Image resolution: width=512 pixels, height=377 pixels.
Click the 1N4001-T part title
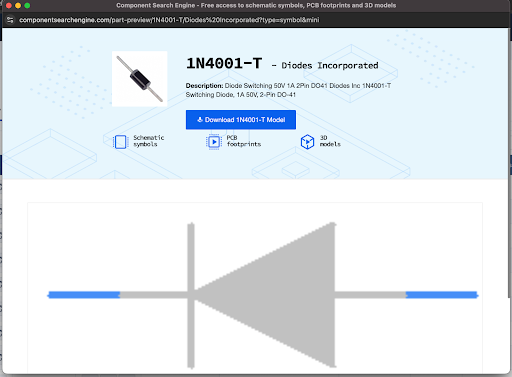[x=224, y=63]
